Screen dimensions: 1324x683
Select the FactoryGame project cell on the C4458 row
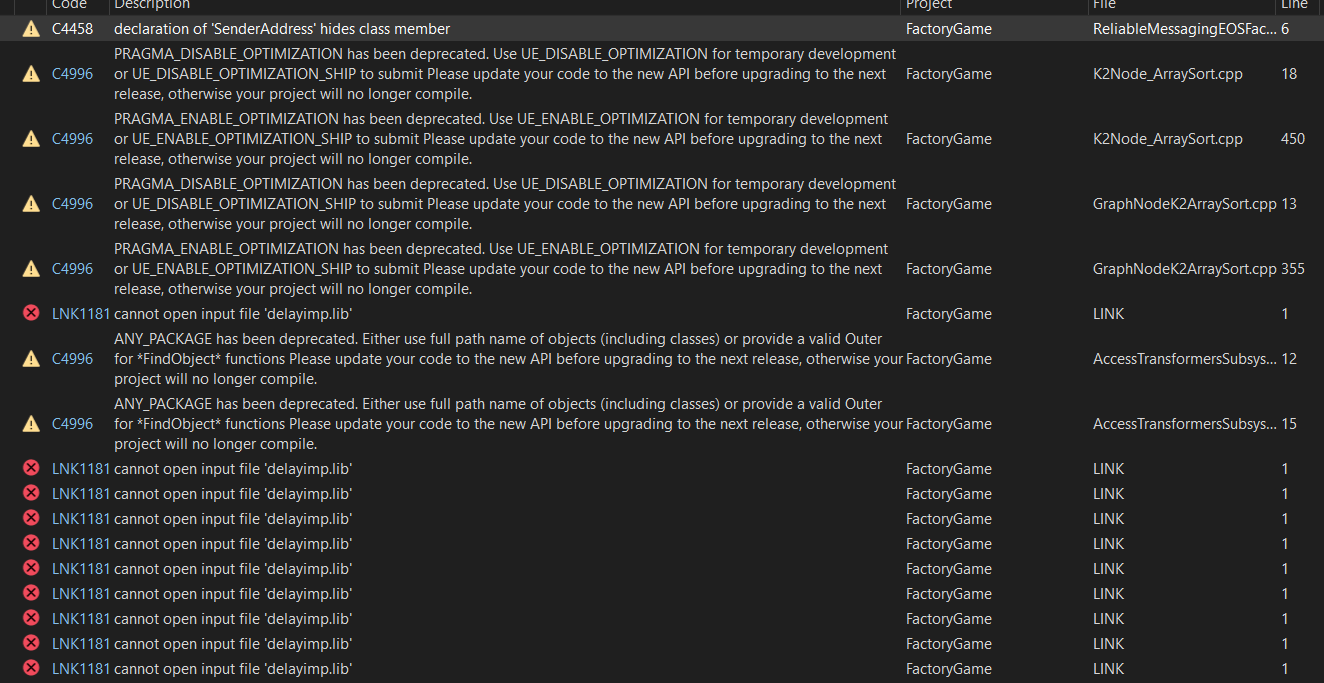click(948, 28)
